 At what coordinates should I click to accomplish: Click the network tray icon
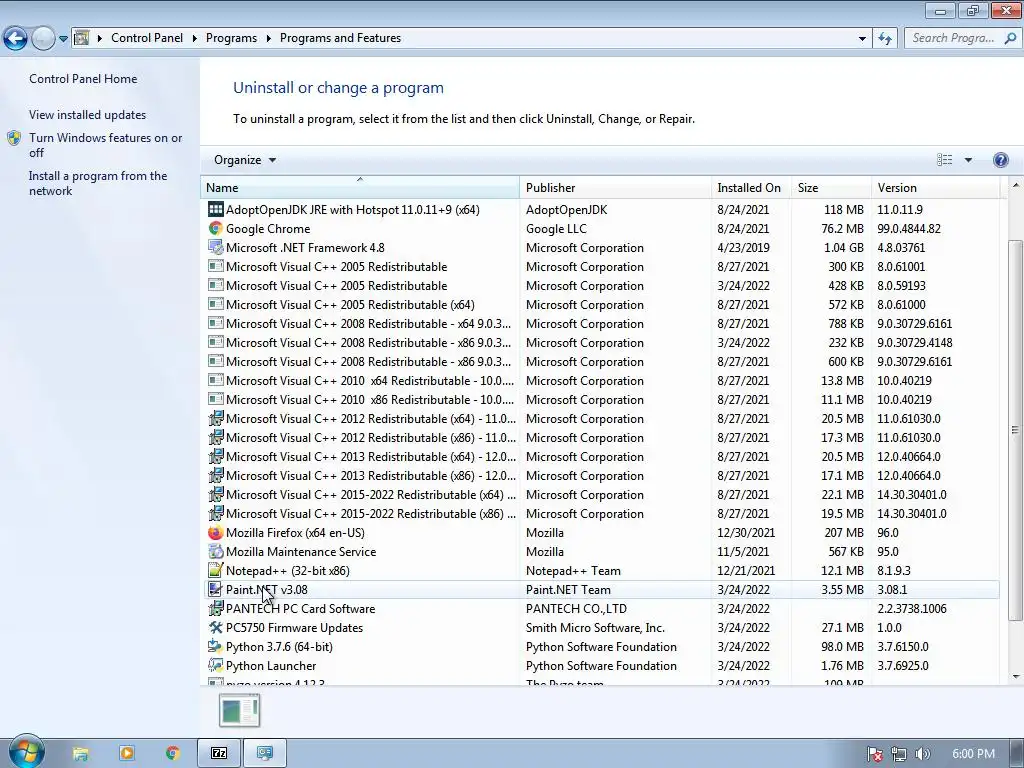[x=899, y=754]
